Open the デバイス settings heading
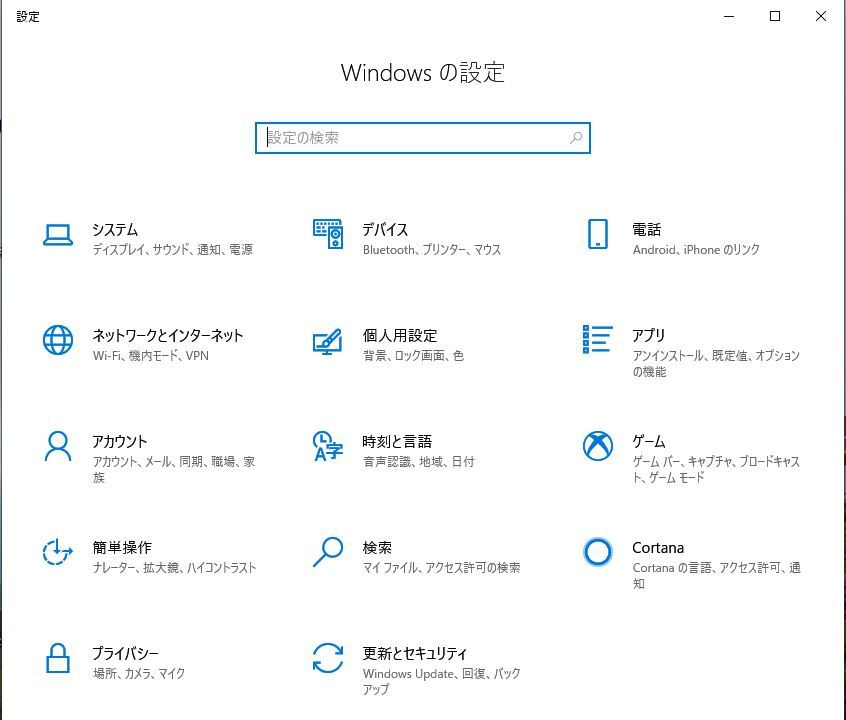This screenshot has height=720, width=846. (385, 229)
